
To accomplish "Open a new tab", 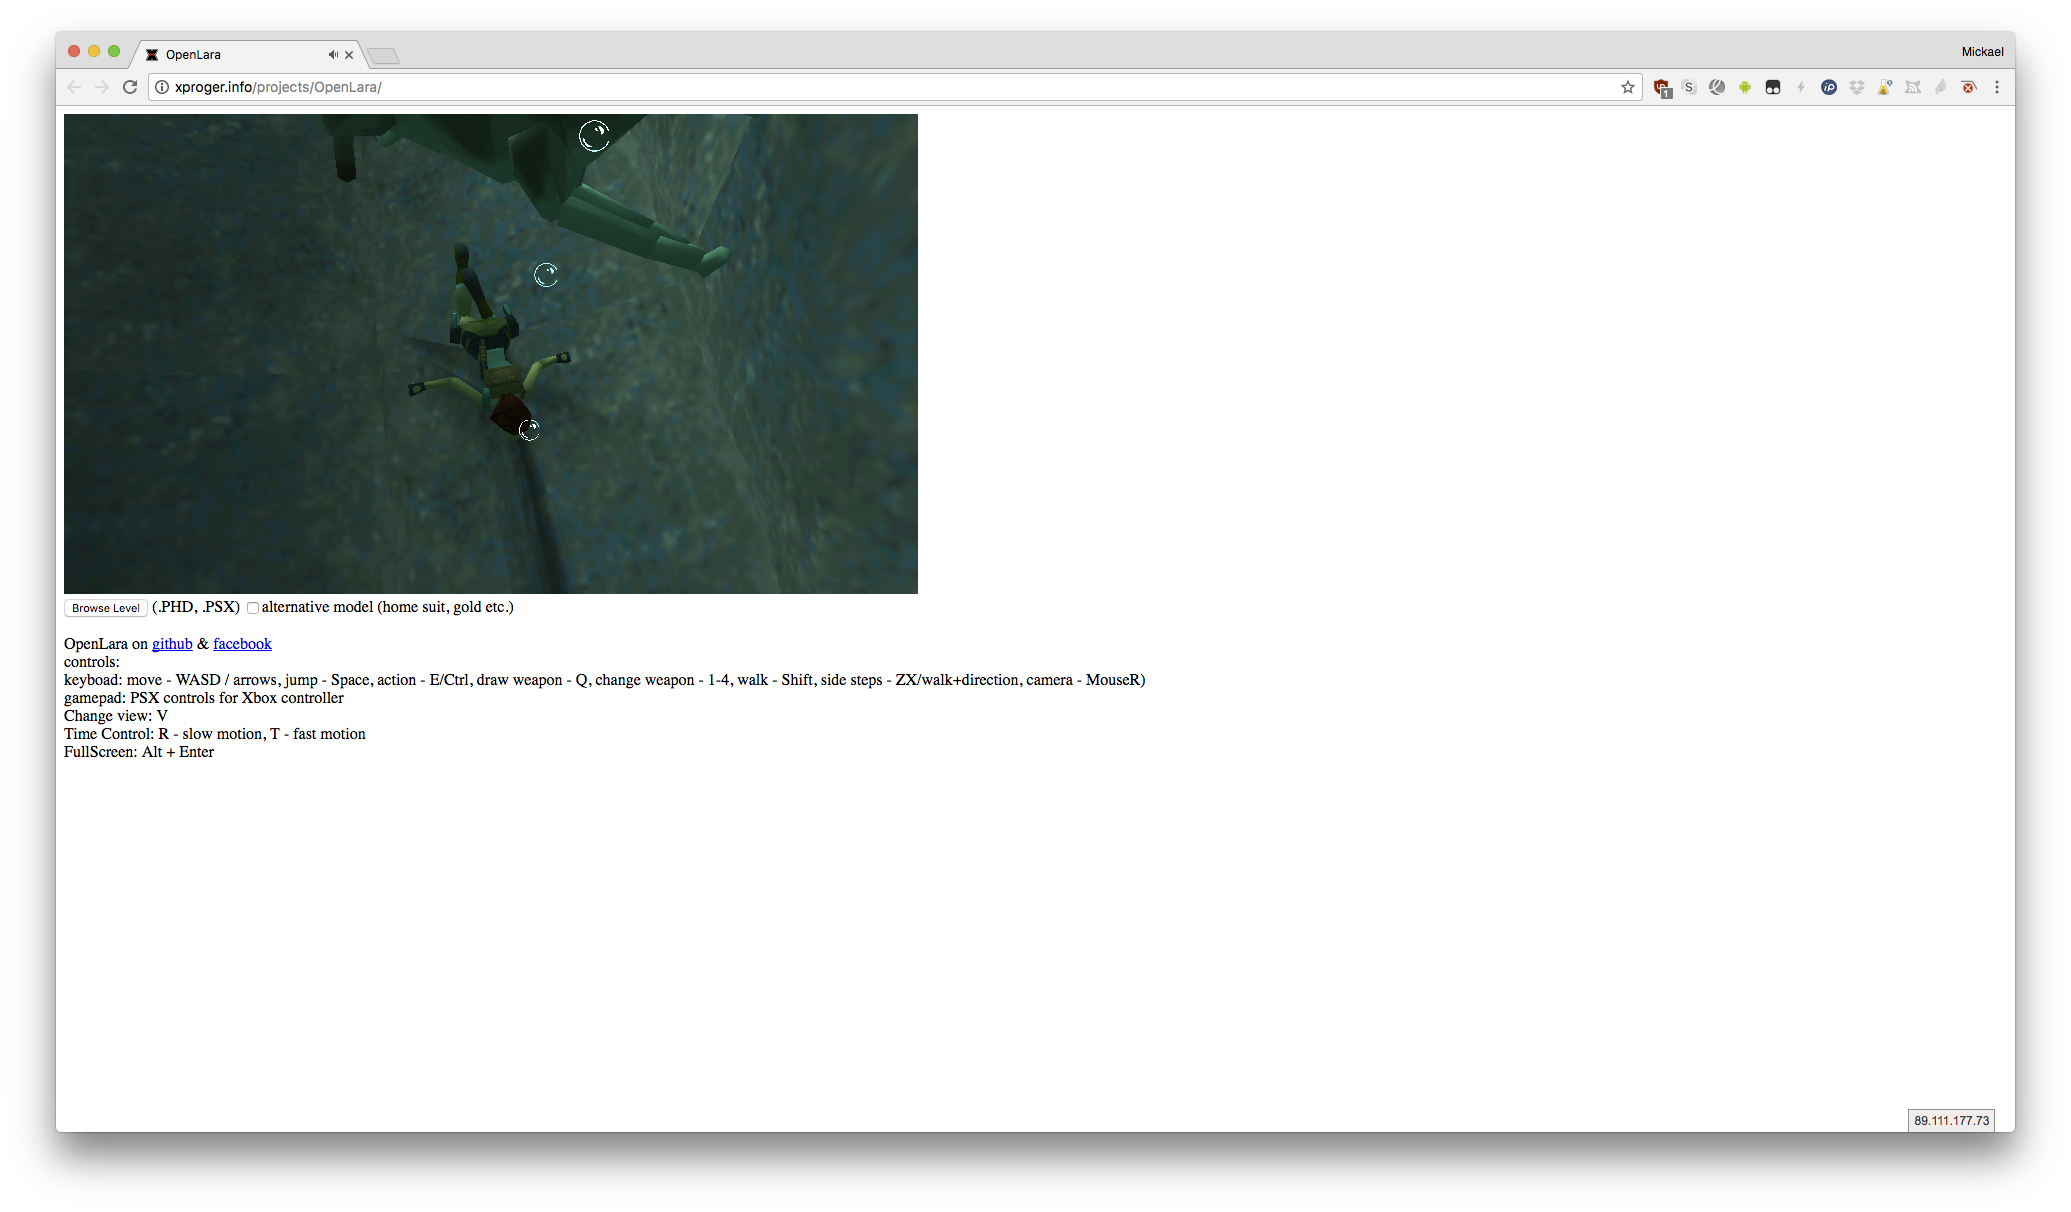I will (383, 56).
